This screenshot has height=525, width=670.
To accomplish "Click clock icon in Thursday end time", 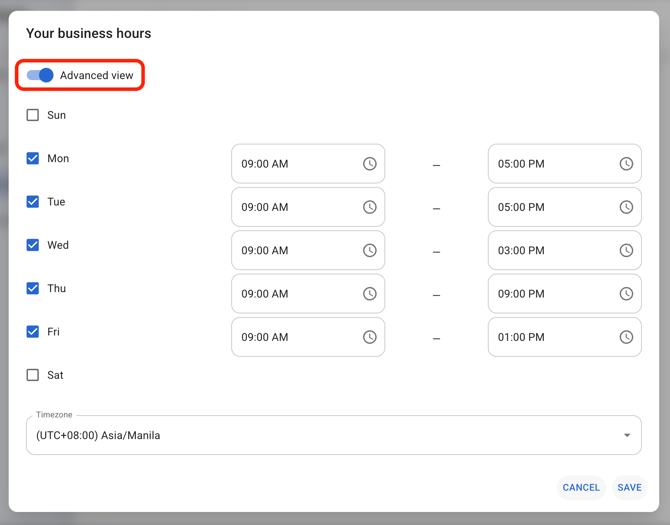I will (626, 294).
